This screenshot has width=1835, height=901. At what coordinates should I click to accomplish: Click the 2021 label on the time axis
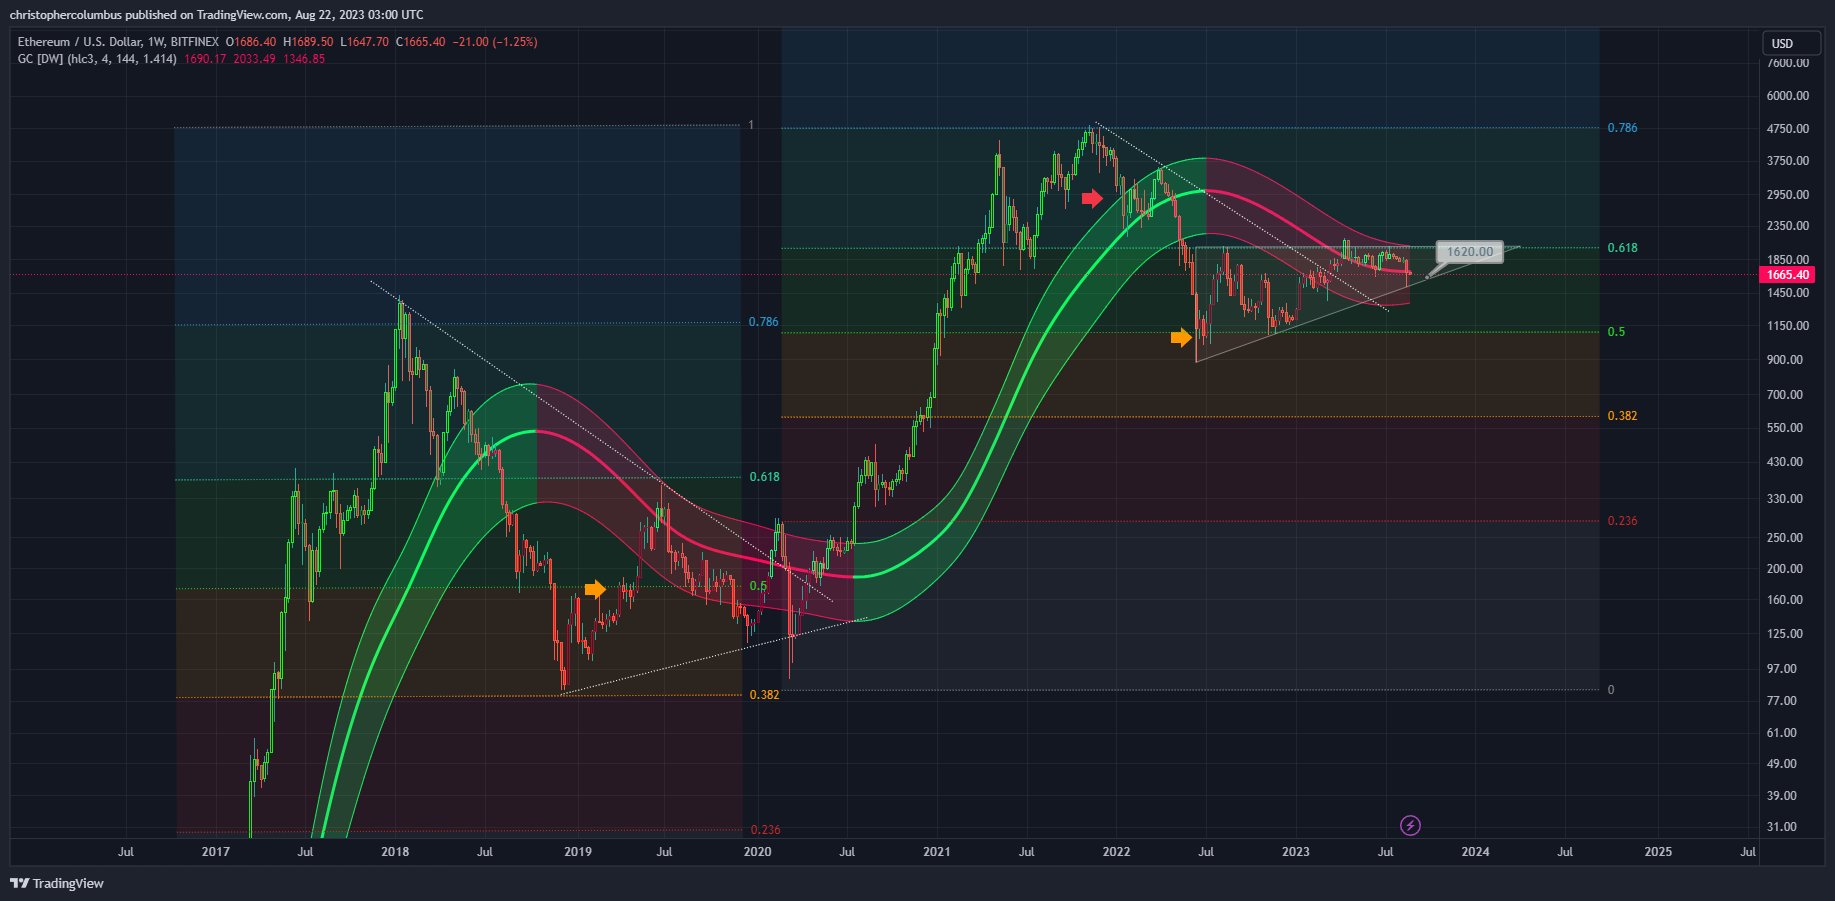(936, 851)
